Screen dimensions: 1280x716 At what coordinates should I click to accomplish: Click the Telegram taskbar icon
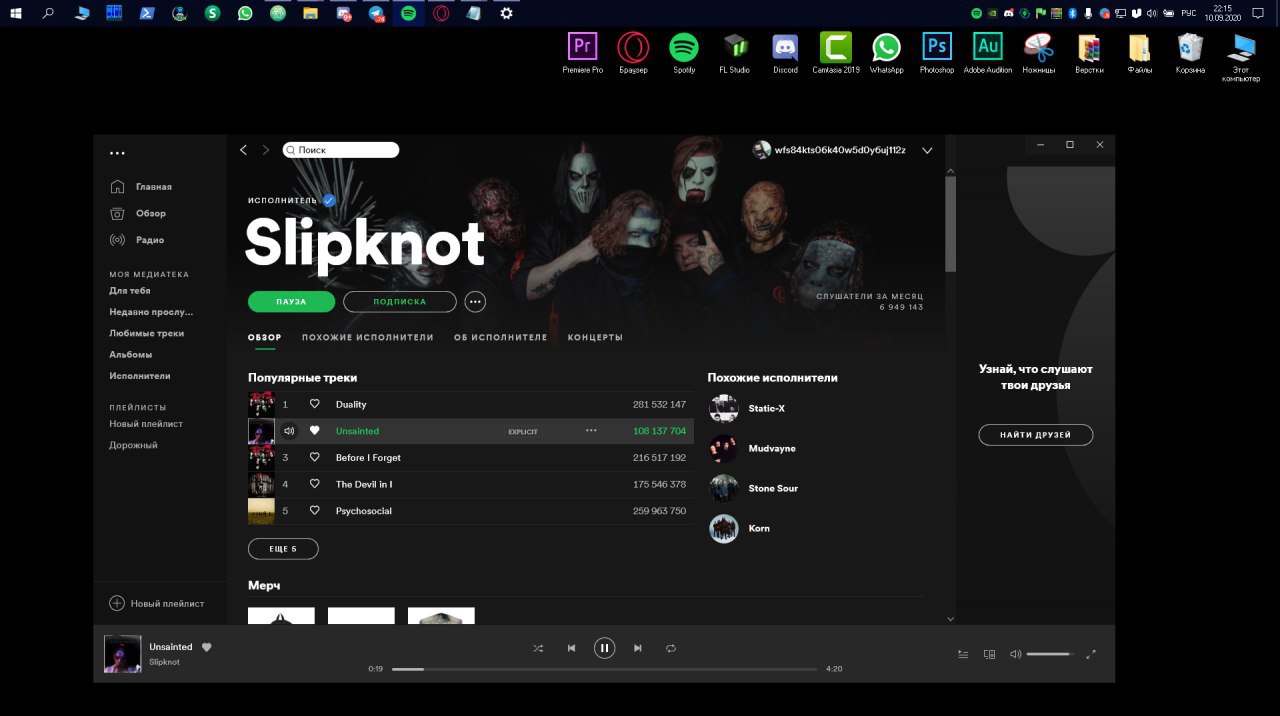pyautogui.click(x=377, y=13)
